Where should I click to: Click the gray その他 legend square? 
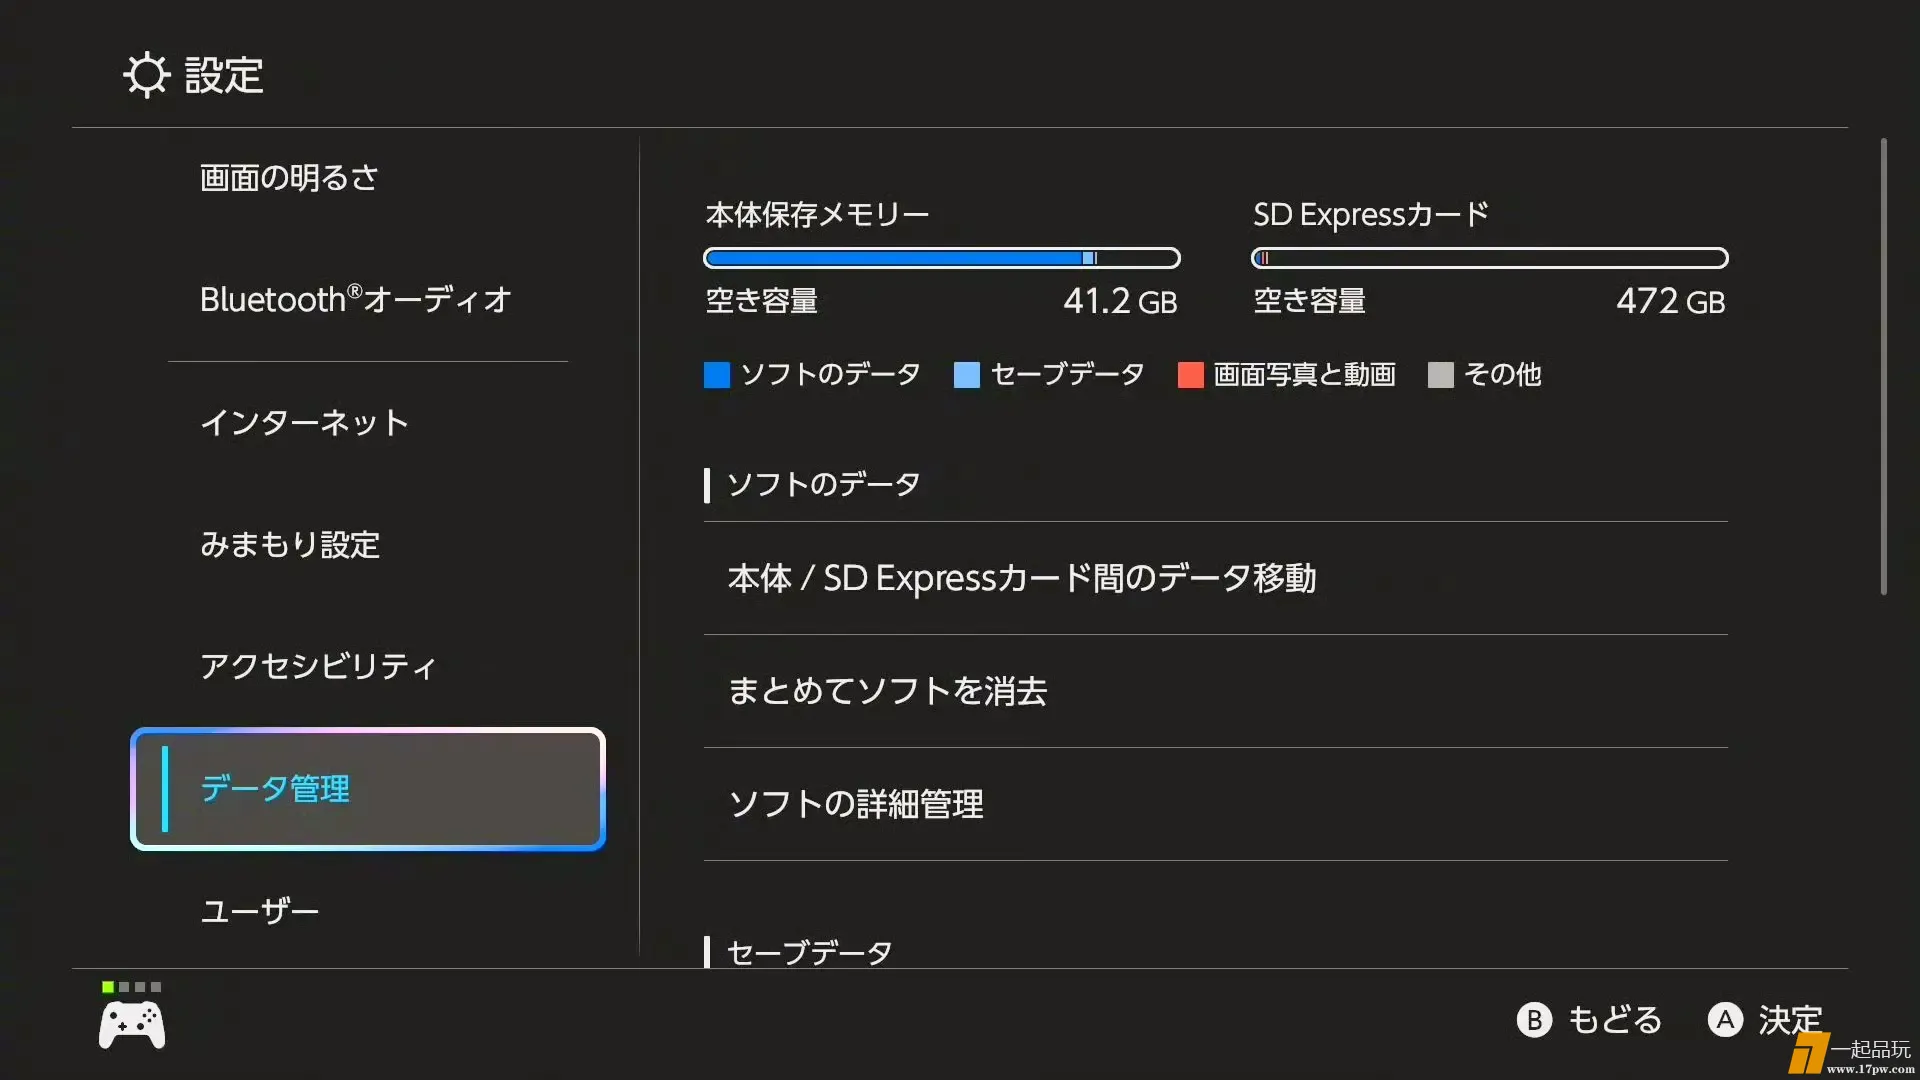(x=1440, y=375)
